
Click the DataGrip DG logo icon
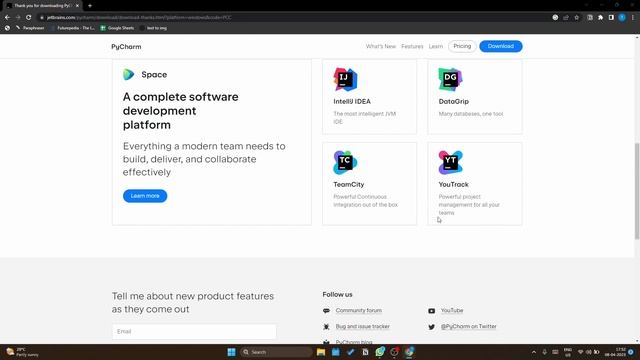(450, 79)
